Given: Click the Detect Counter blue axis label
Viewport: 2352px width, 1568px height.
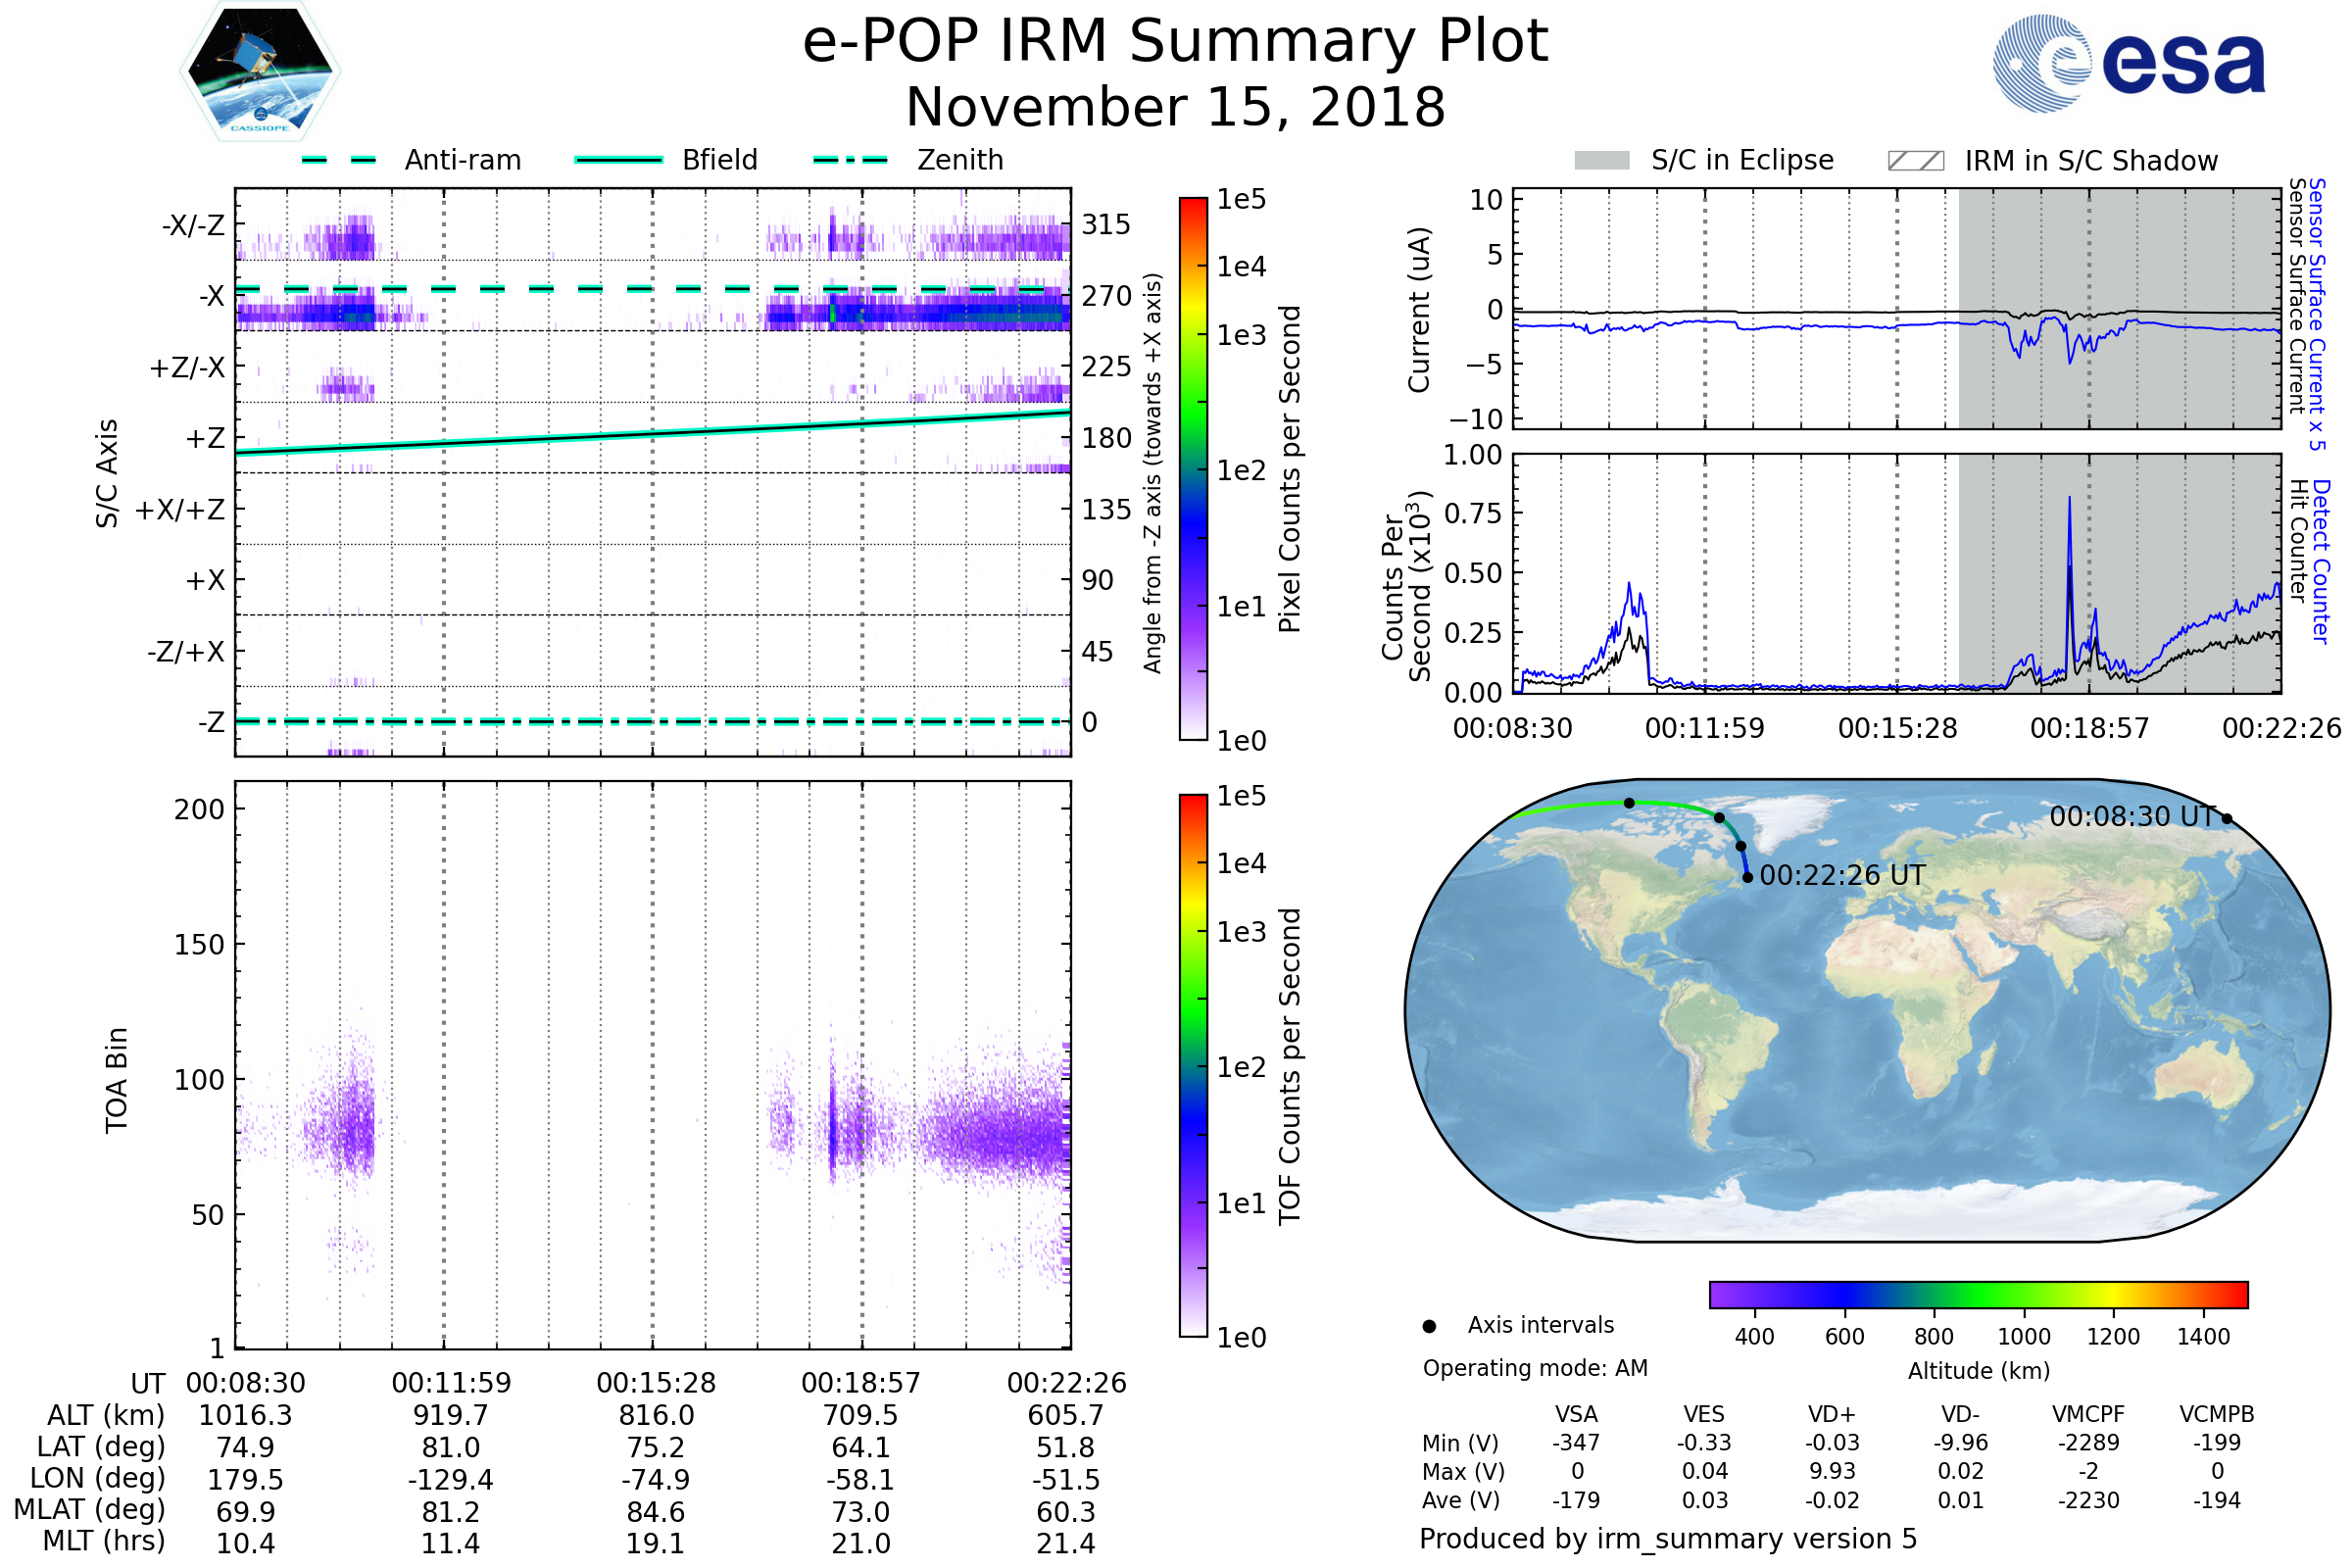Looking at the screenshot, I should [x=2321, y=561].
